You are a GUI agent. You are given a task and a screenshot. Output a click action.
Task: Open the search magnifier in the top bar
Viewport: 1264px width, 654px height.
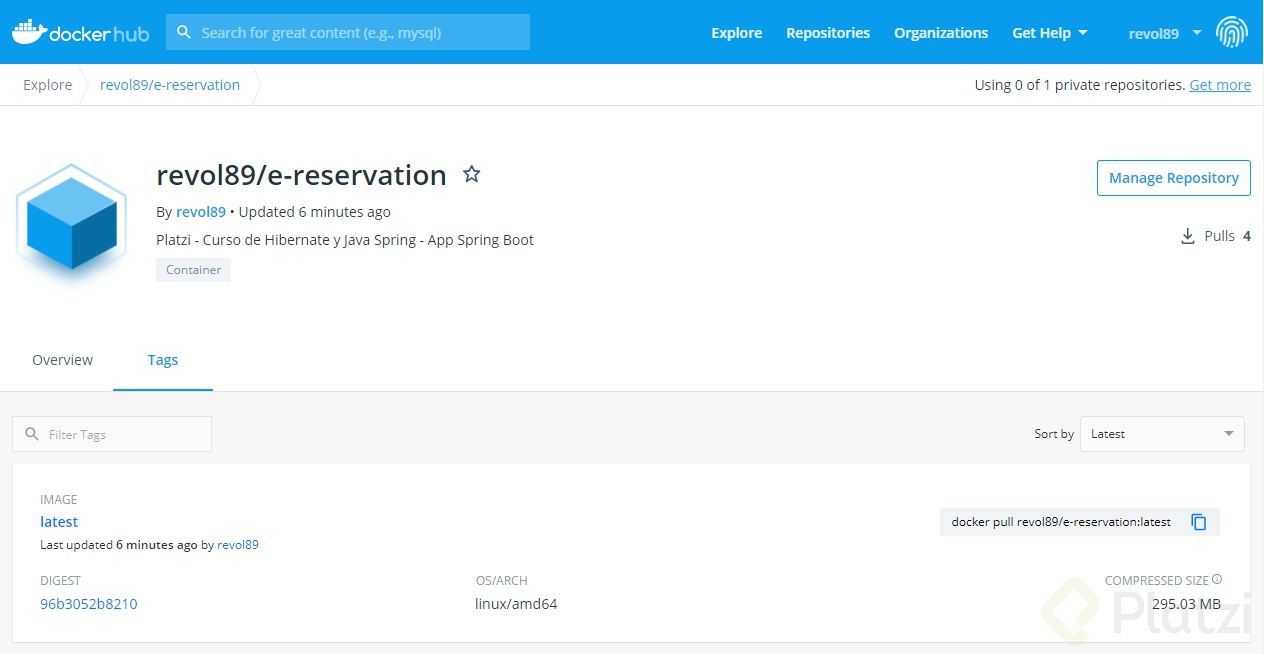184,32
